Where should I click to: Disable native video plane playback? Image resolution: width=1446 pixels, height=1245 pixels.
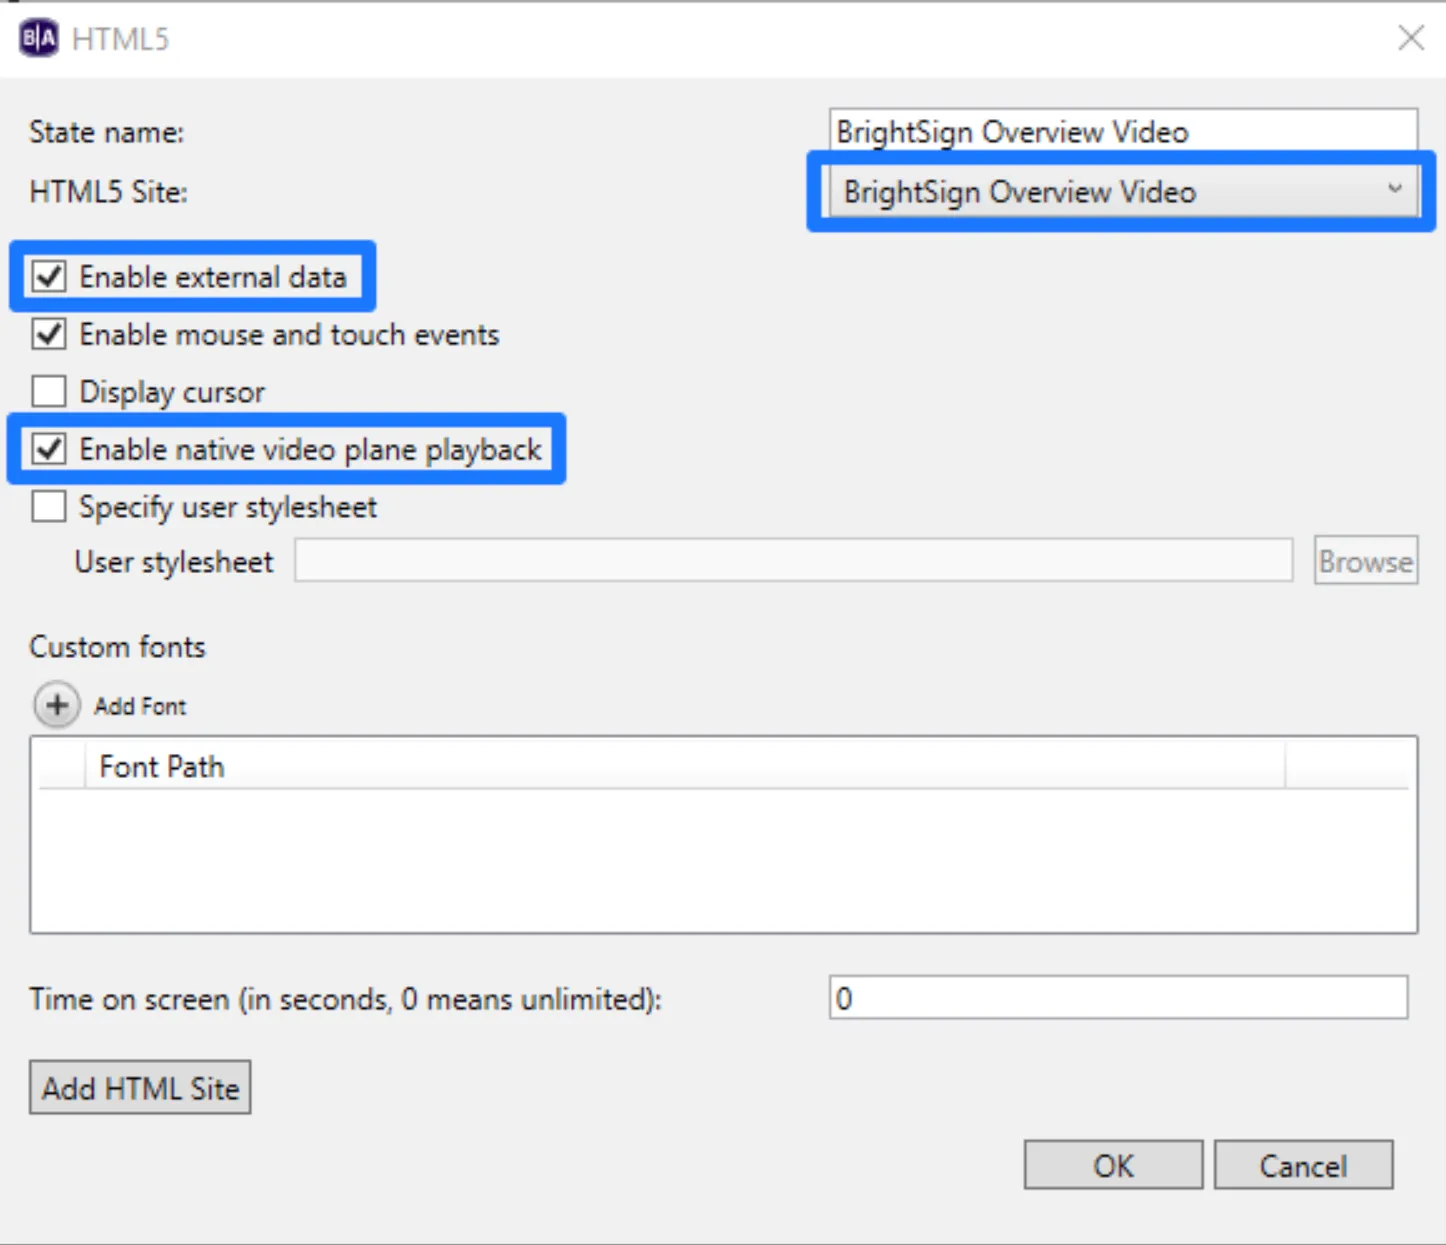tap(49, 449)
